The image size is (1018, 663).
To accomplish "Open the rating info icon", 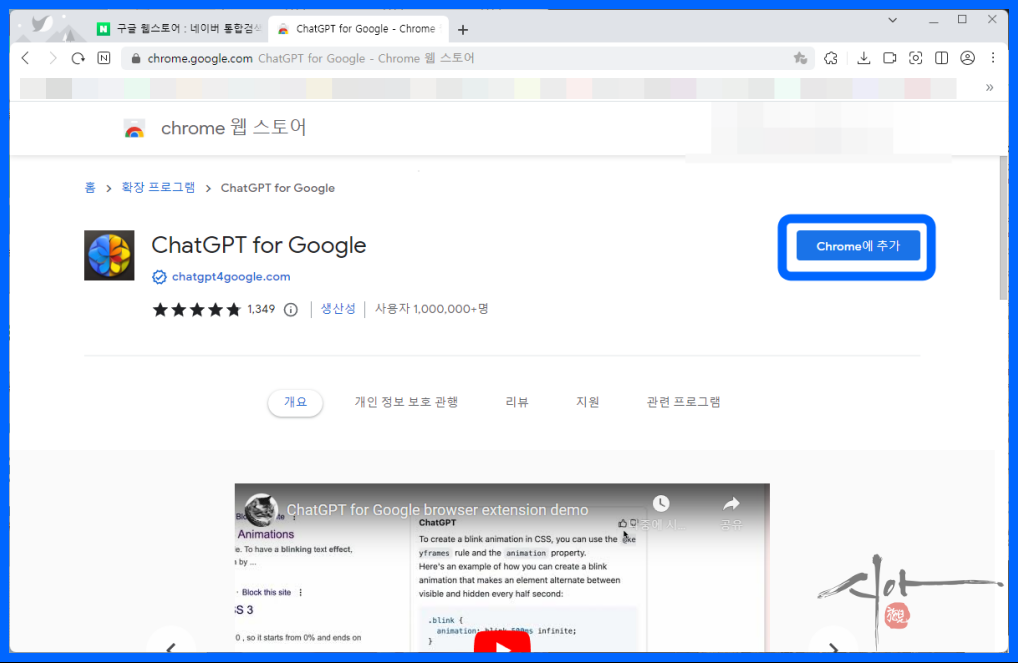I will coord(291,310).
